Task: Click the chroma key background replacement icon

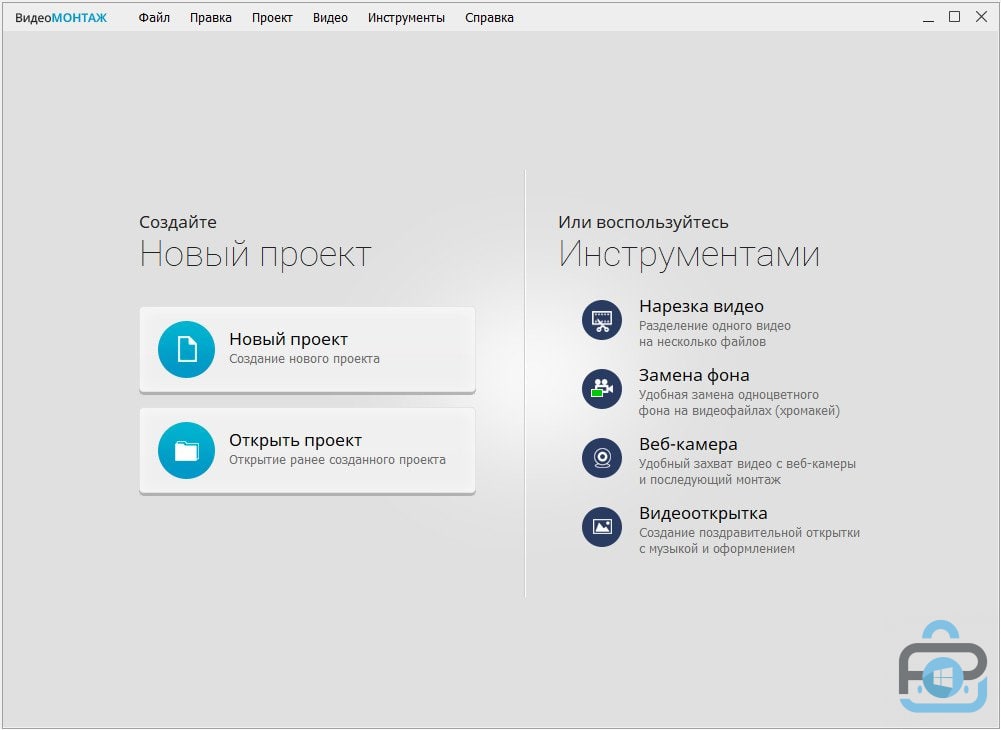Action: click(602, 389)
